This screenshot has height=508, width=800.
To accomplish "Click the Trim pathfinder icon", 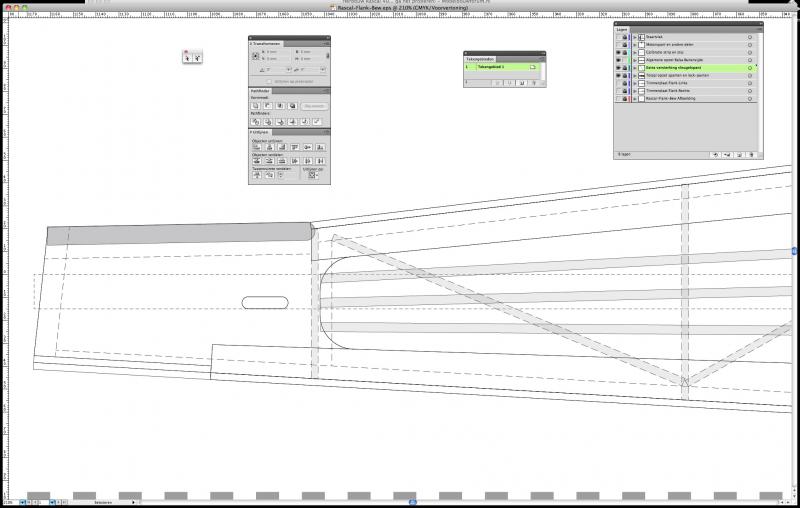I will 268,122.
